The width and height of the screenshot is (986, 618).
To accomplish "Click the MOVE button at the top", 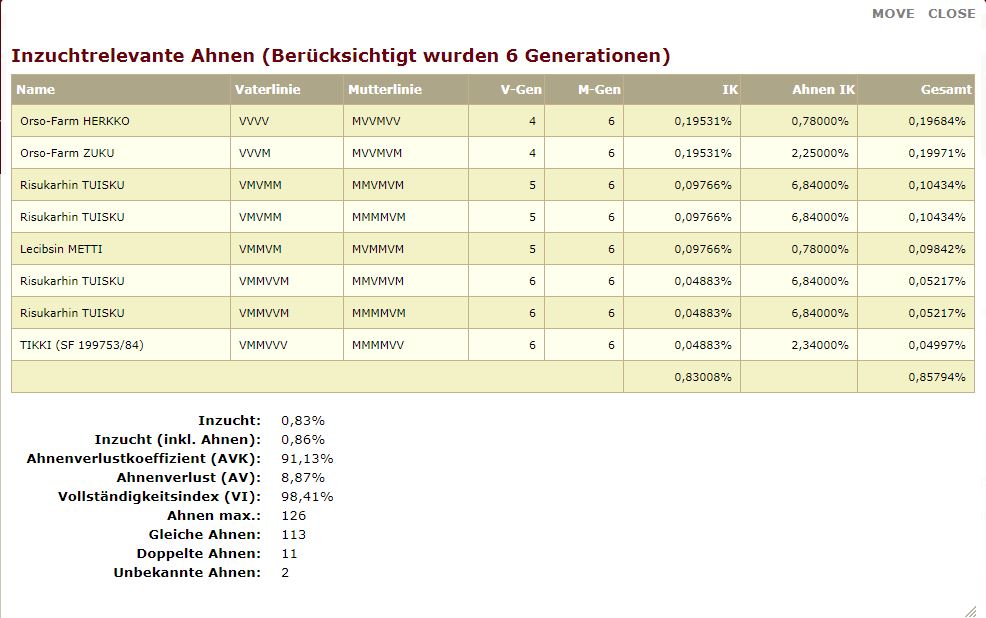I will [893, 14].
